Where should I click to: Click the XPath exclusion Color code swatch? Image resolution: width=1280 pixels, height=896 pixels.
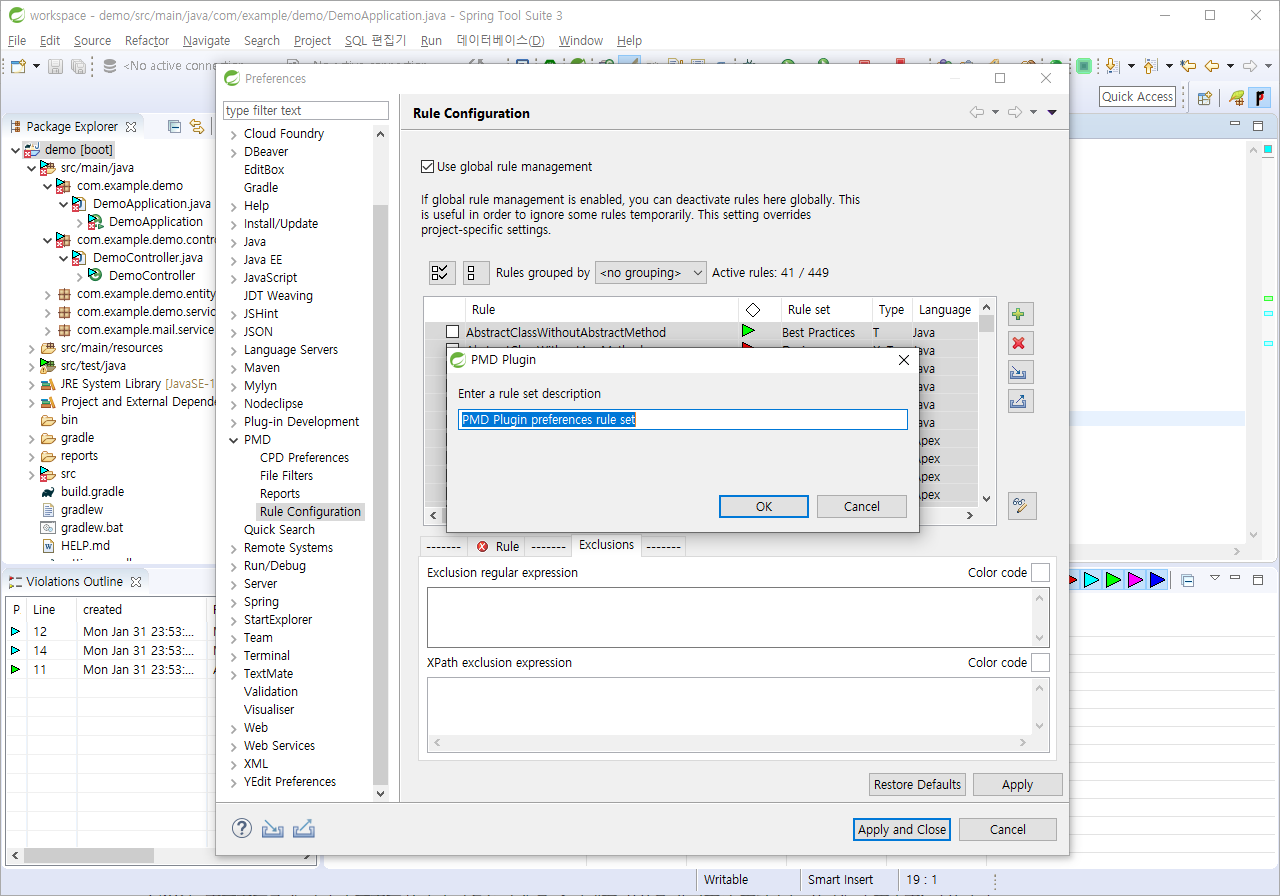[1041, 662]
